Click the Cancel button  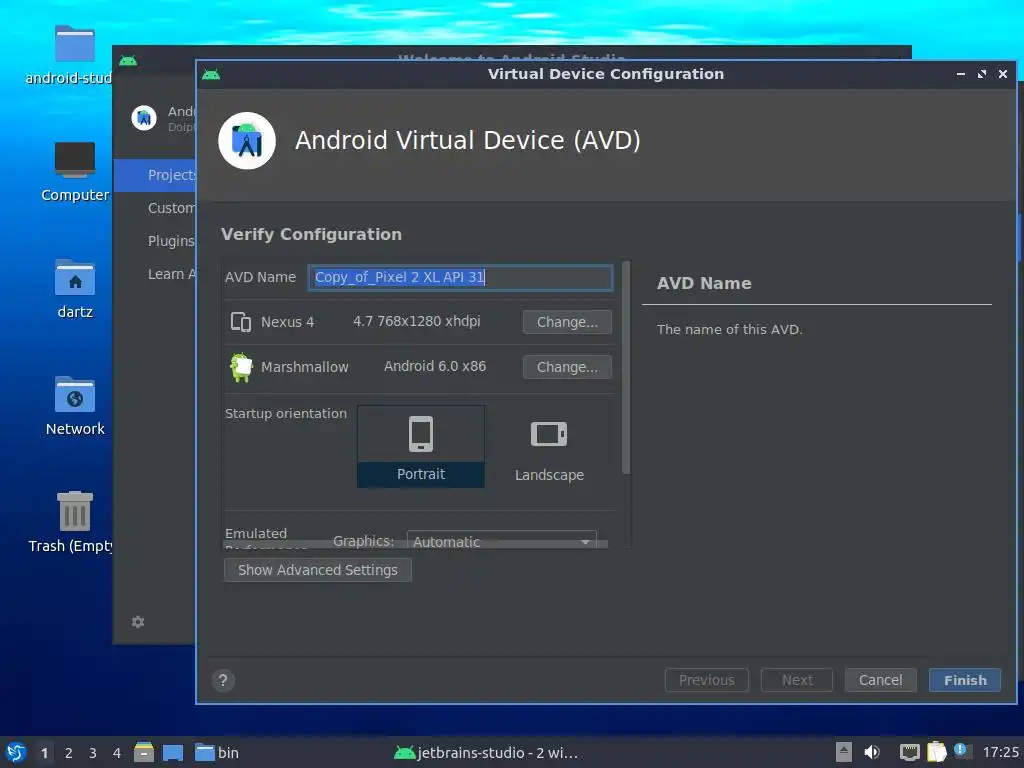[880, 680]
